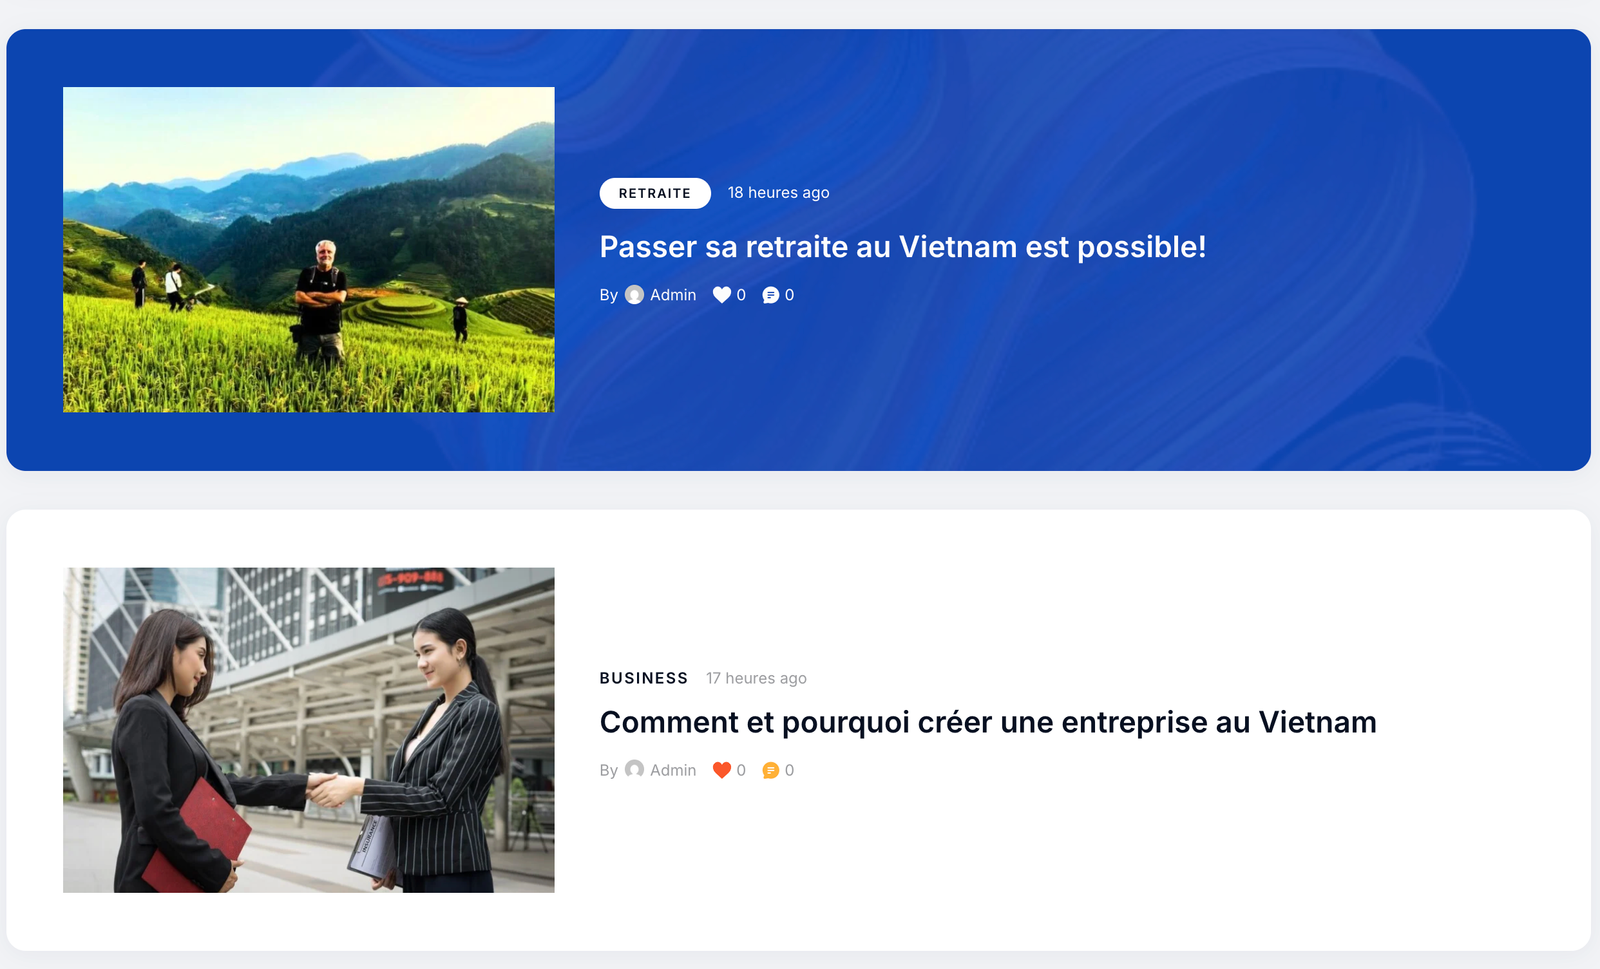Open Admin avatar on the business post
The image size is (1600, 969).
click(x=635, y=770)
